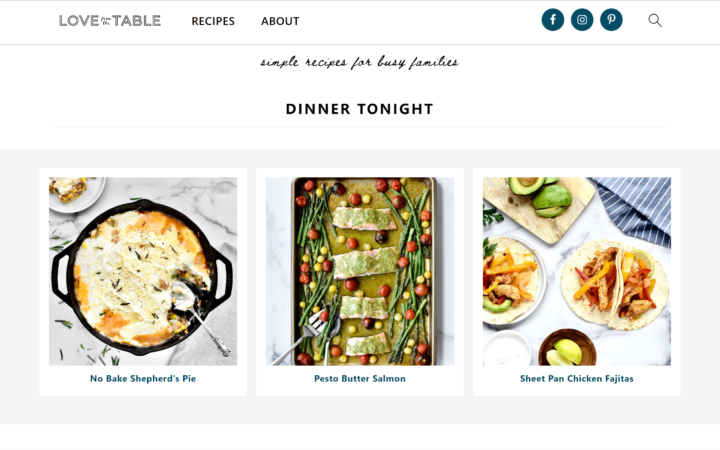Open the Recipes menu item
This screenshot has width=720, height=450.
(x=213, y=21)
